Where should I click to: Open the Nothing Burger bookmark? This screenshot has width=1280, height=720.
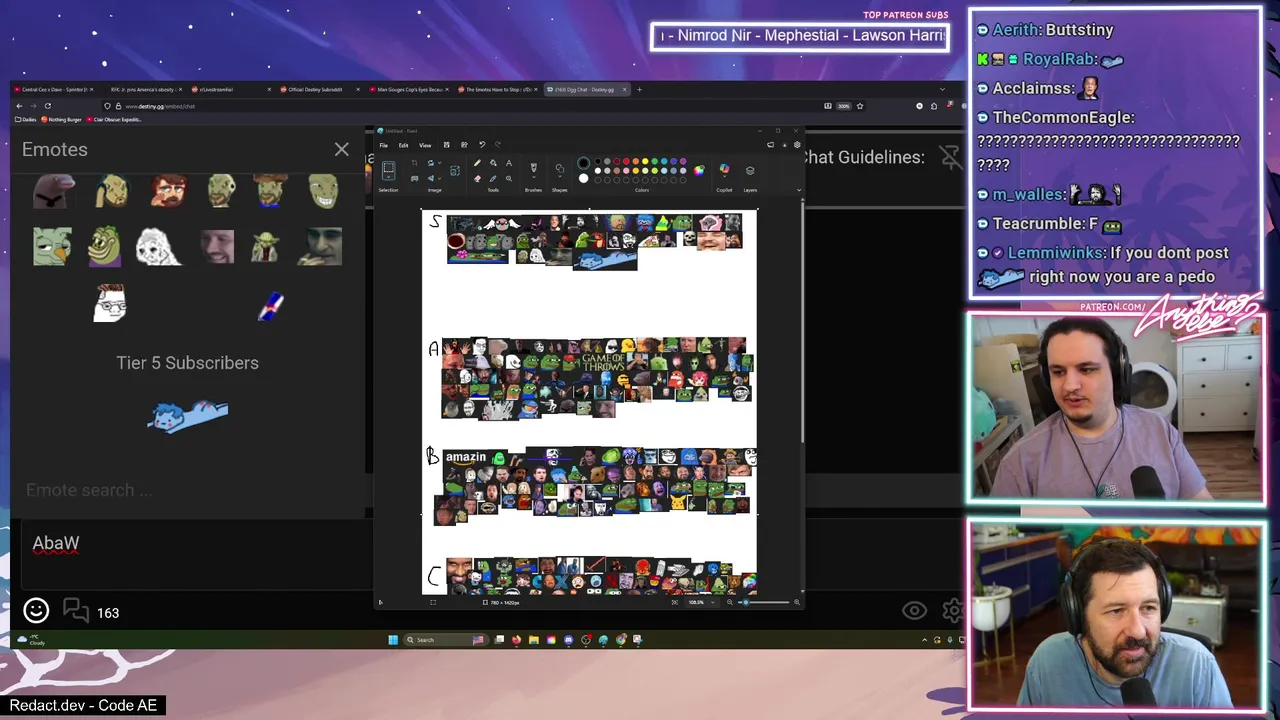[x=61, y=119]
